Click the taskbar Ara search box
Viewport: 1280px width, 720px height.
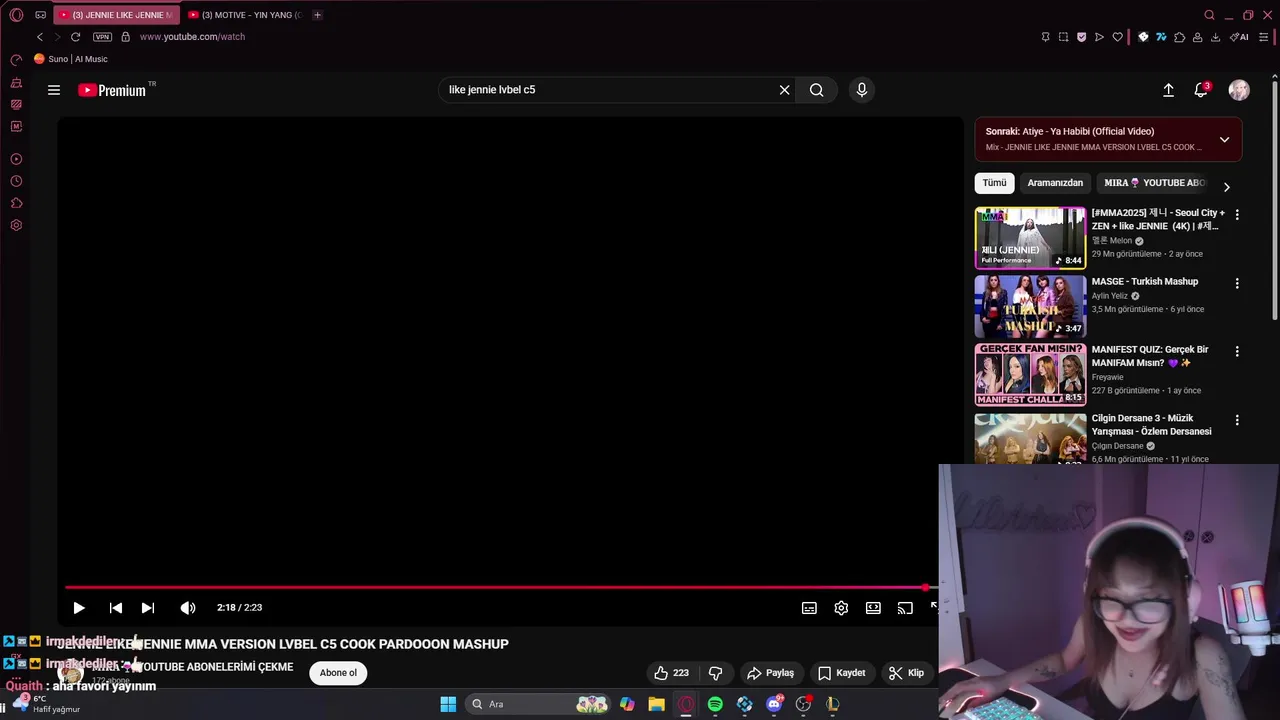pos(538,704)
